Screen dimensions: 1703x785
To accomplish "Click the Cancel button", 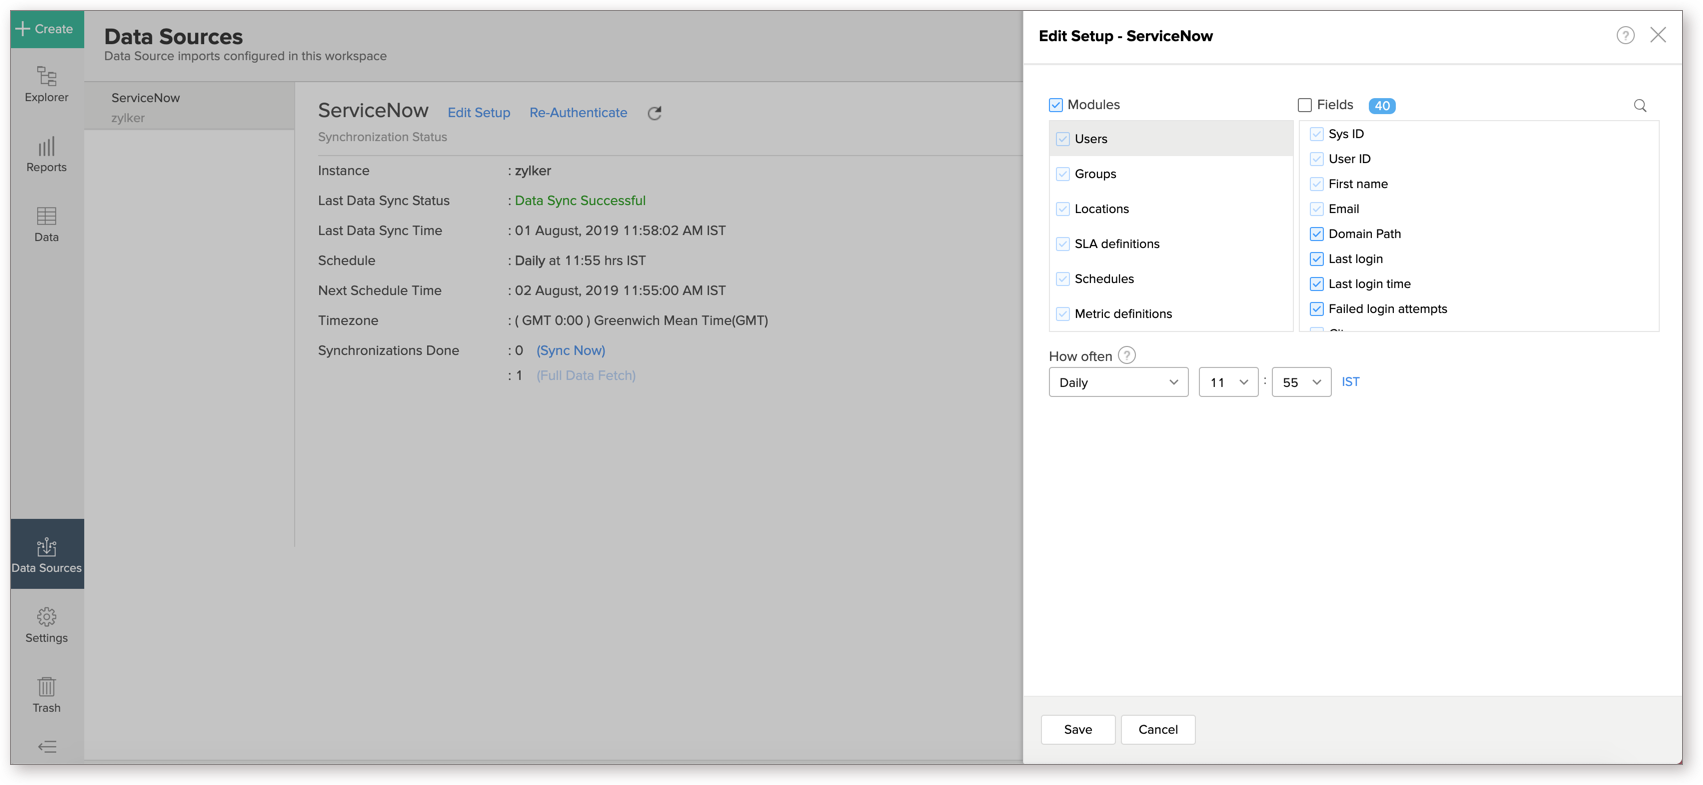I will click(x=1158, y=730).
